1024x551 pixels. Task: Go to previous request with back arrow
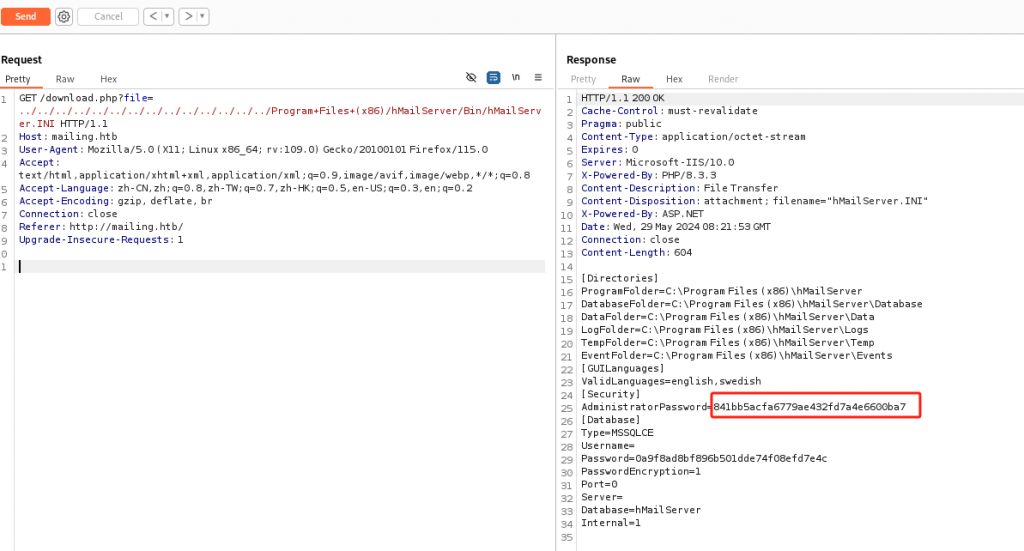[153, 16]
